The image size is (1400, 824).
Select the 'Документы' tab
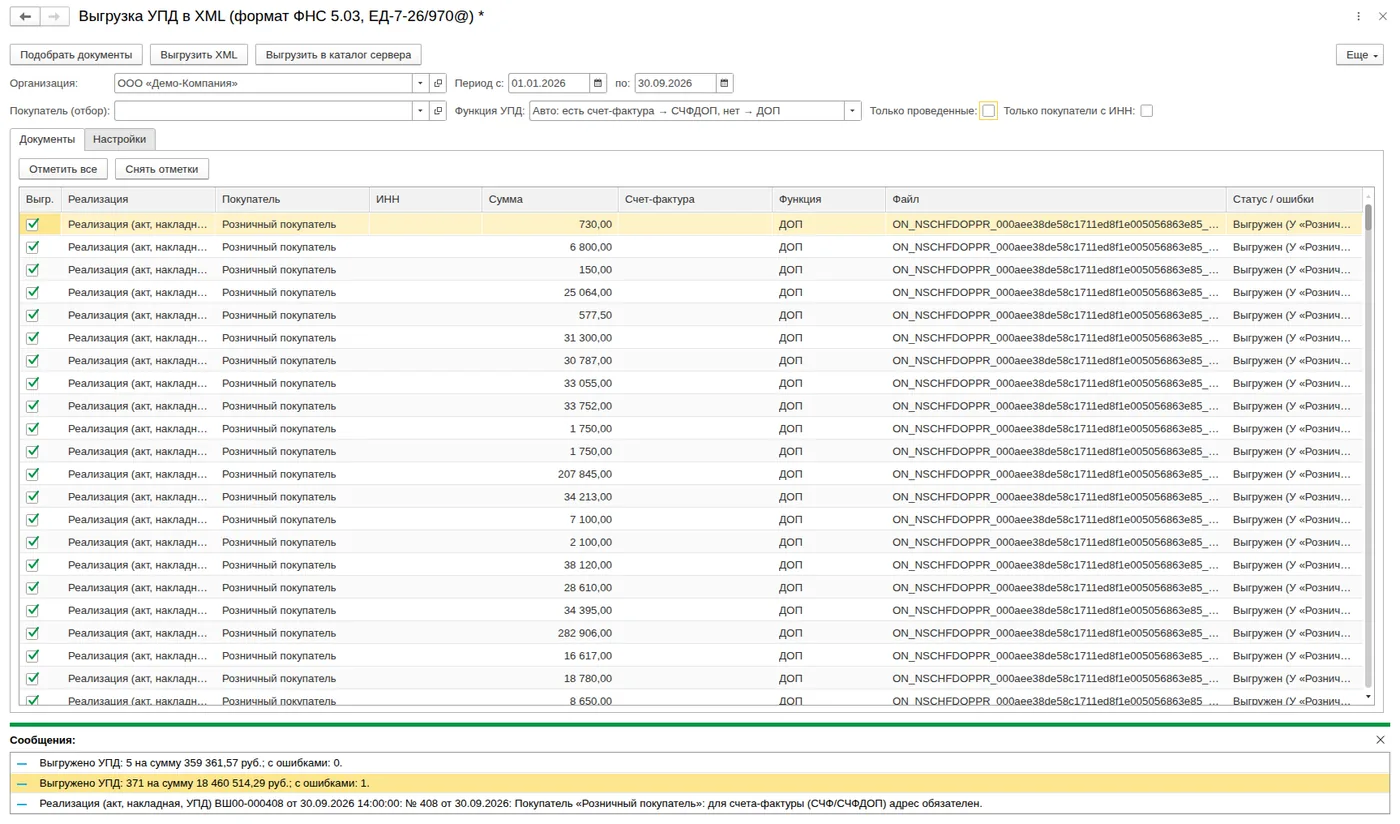click(47, 139)
